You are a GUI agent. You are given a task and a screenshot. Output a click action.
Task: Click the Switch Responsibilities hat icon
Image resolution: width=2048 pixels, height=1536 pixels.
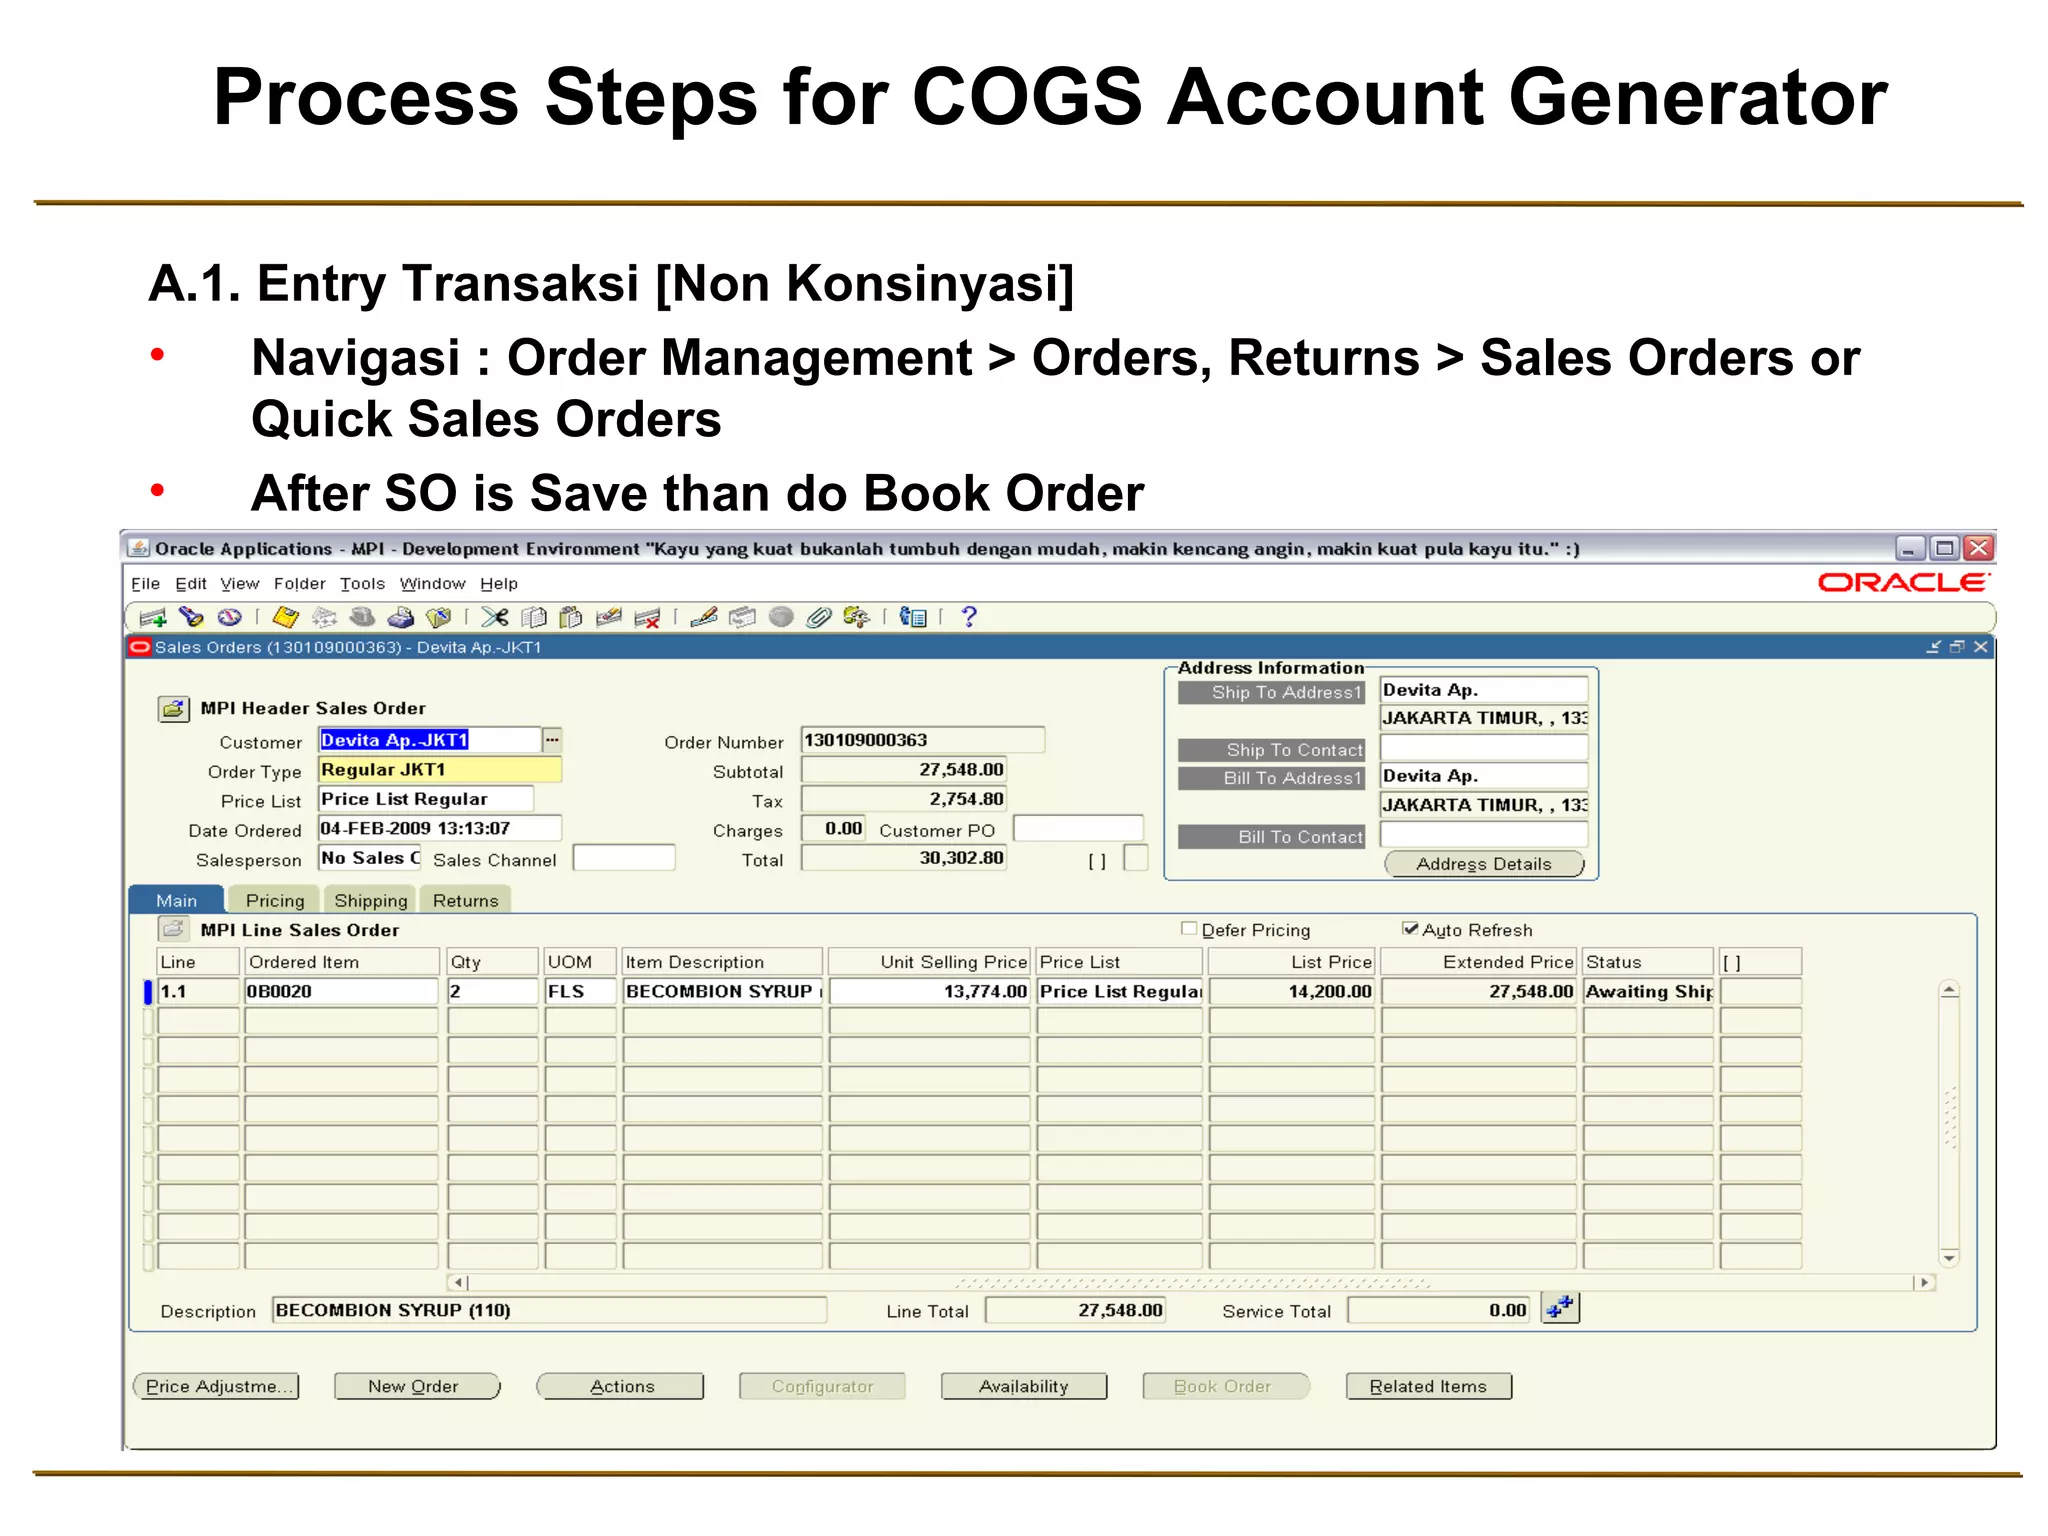(362, 618)
